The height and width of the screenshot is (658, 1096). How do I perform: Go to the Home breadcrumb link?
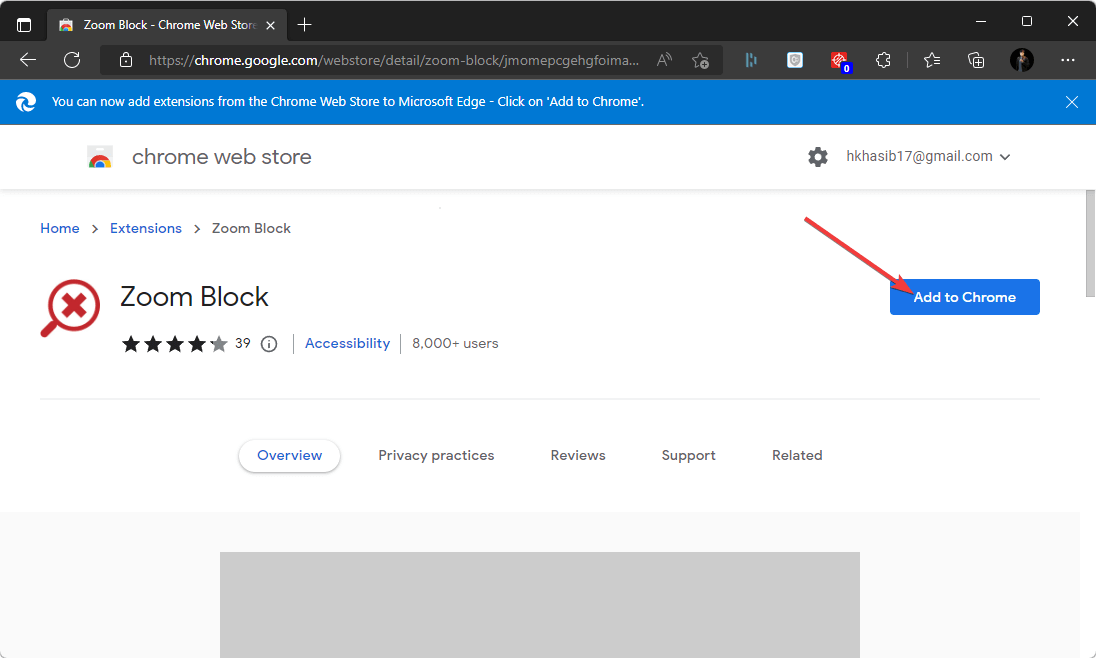point(59,229)
